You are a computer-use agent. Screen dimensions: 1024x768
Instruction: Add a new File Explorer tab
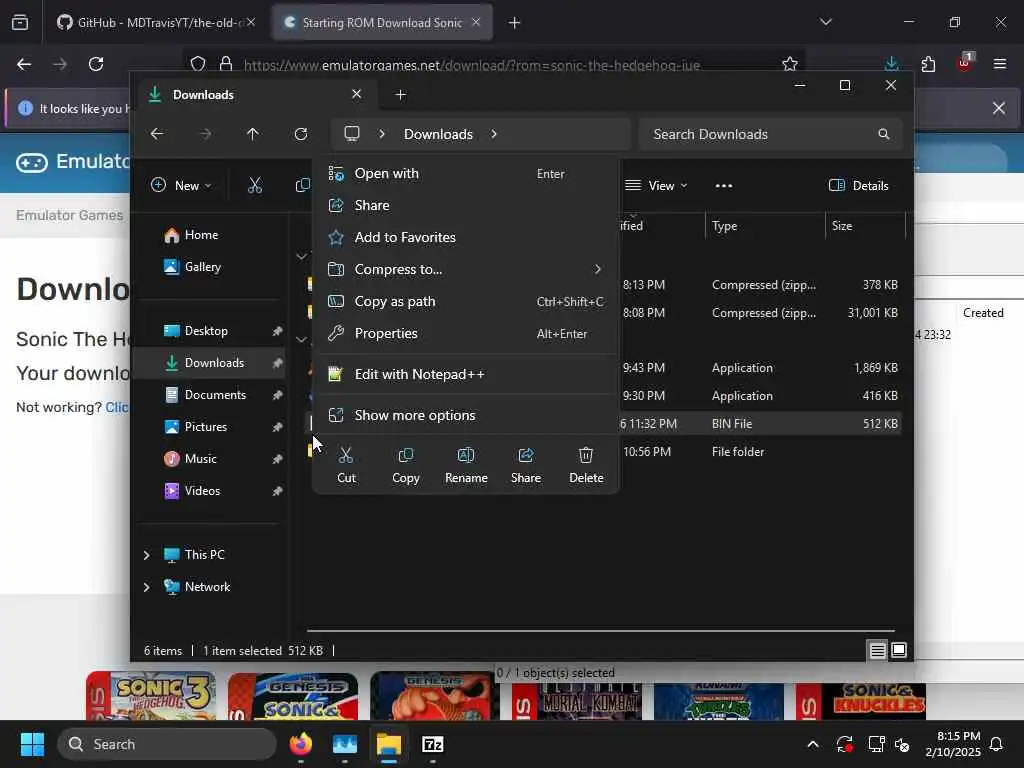[400, 95]
